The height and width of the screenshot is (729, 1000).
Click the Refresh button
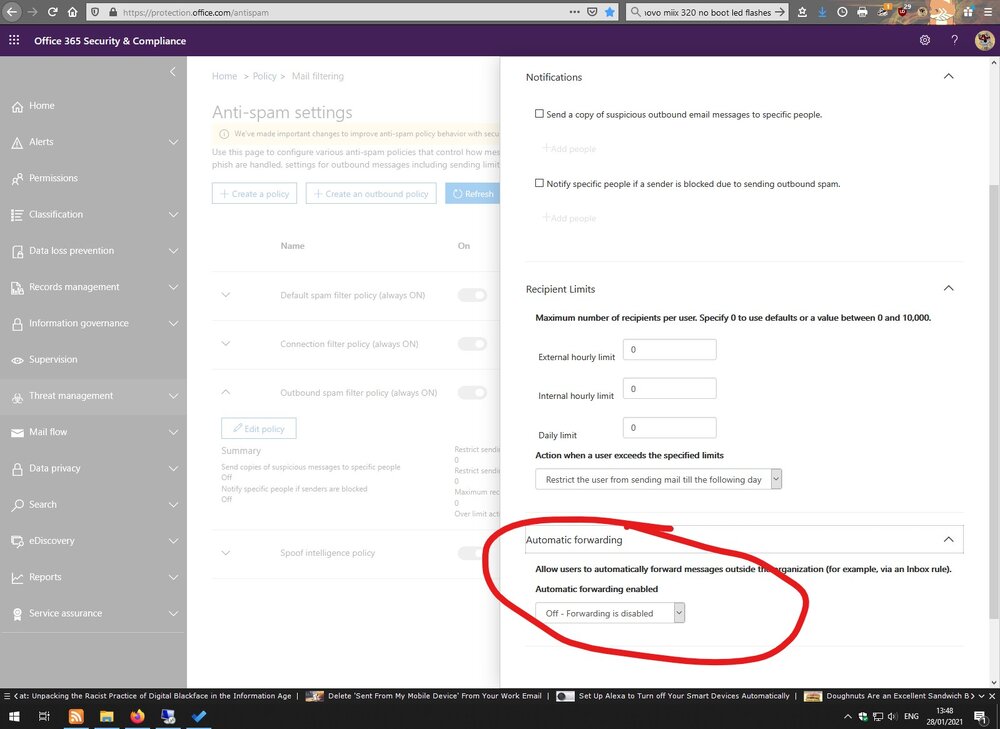[x=473, y=193]
